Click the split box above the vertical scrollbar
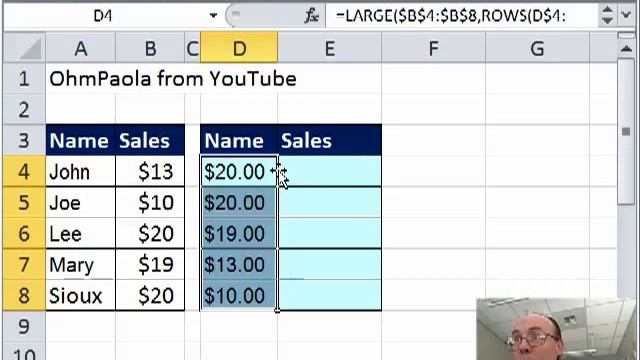 [626, 36]
